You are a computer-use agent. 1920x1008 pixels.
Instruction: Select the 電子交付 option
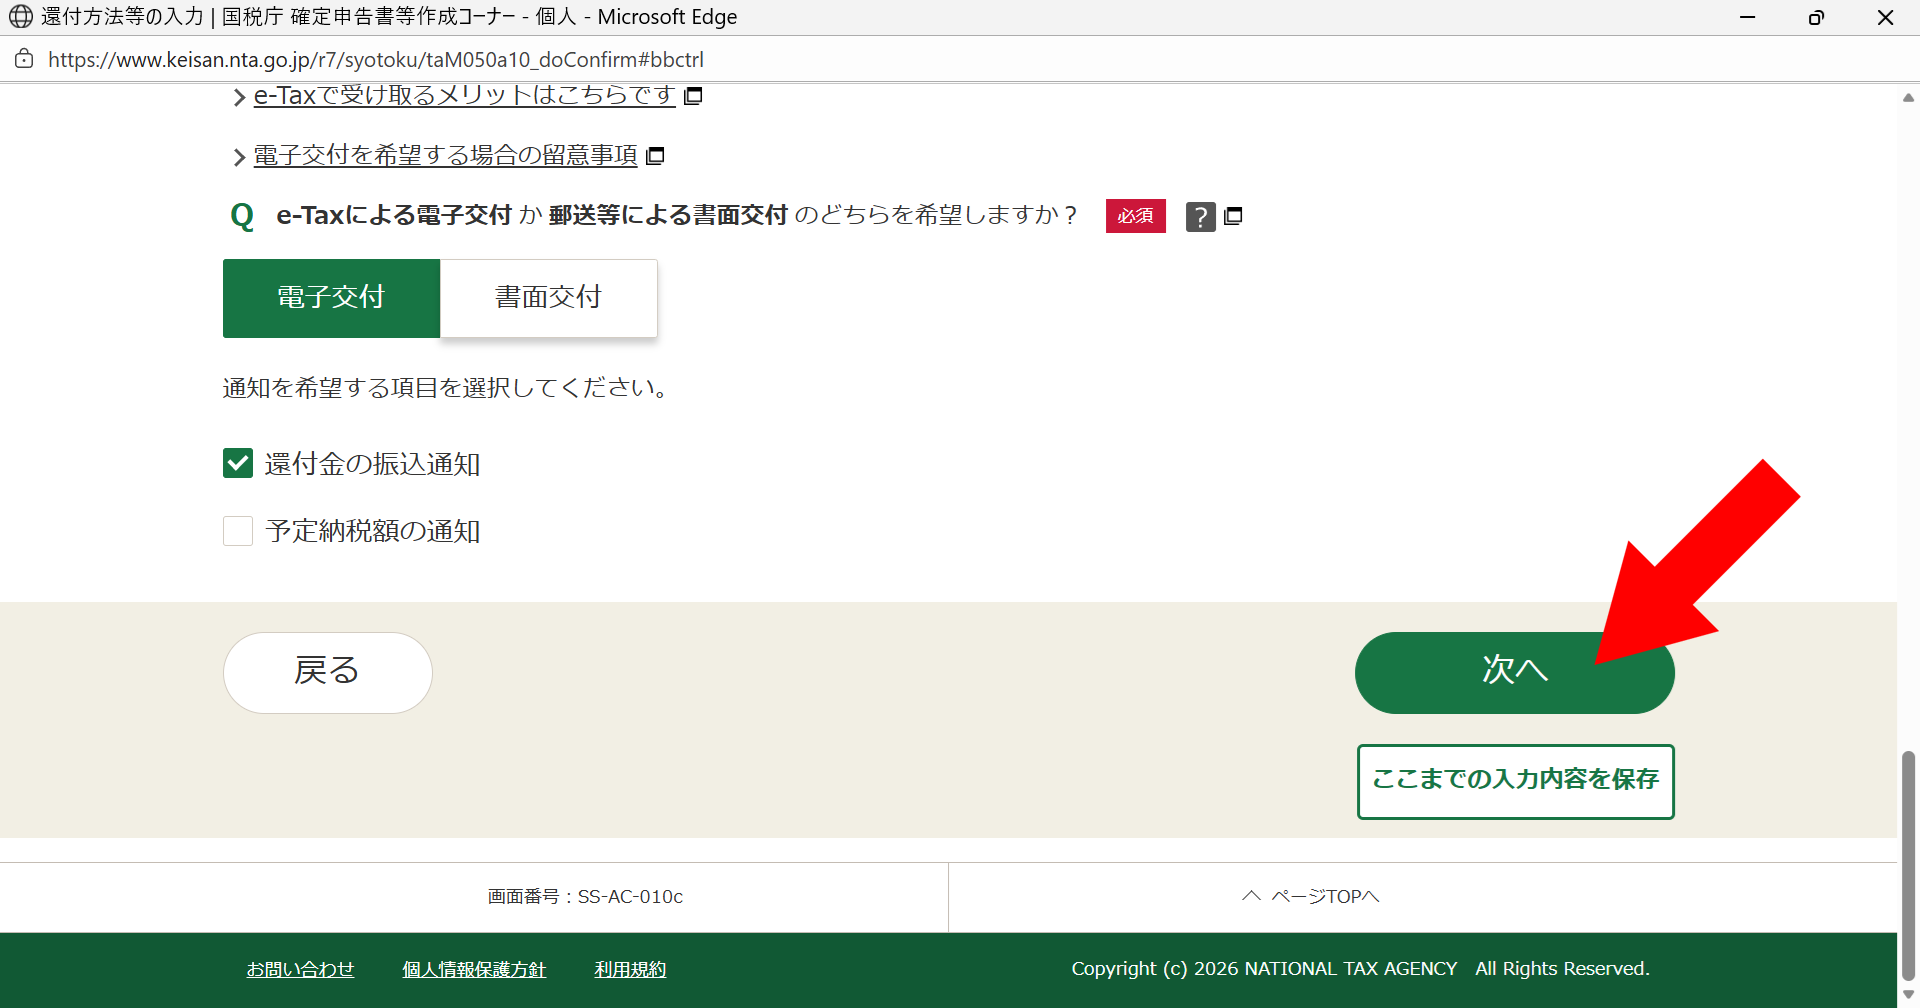pos(331,297)
